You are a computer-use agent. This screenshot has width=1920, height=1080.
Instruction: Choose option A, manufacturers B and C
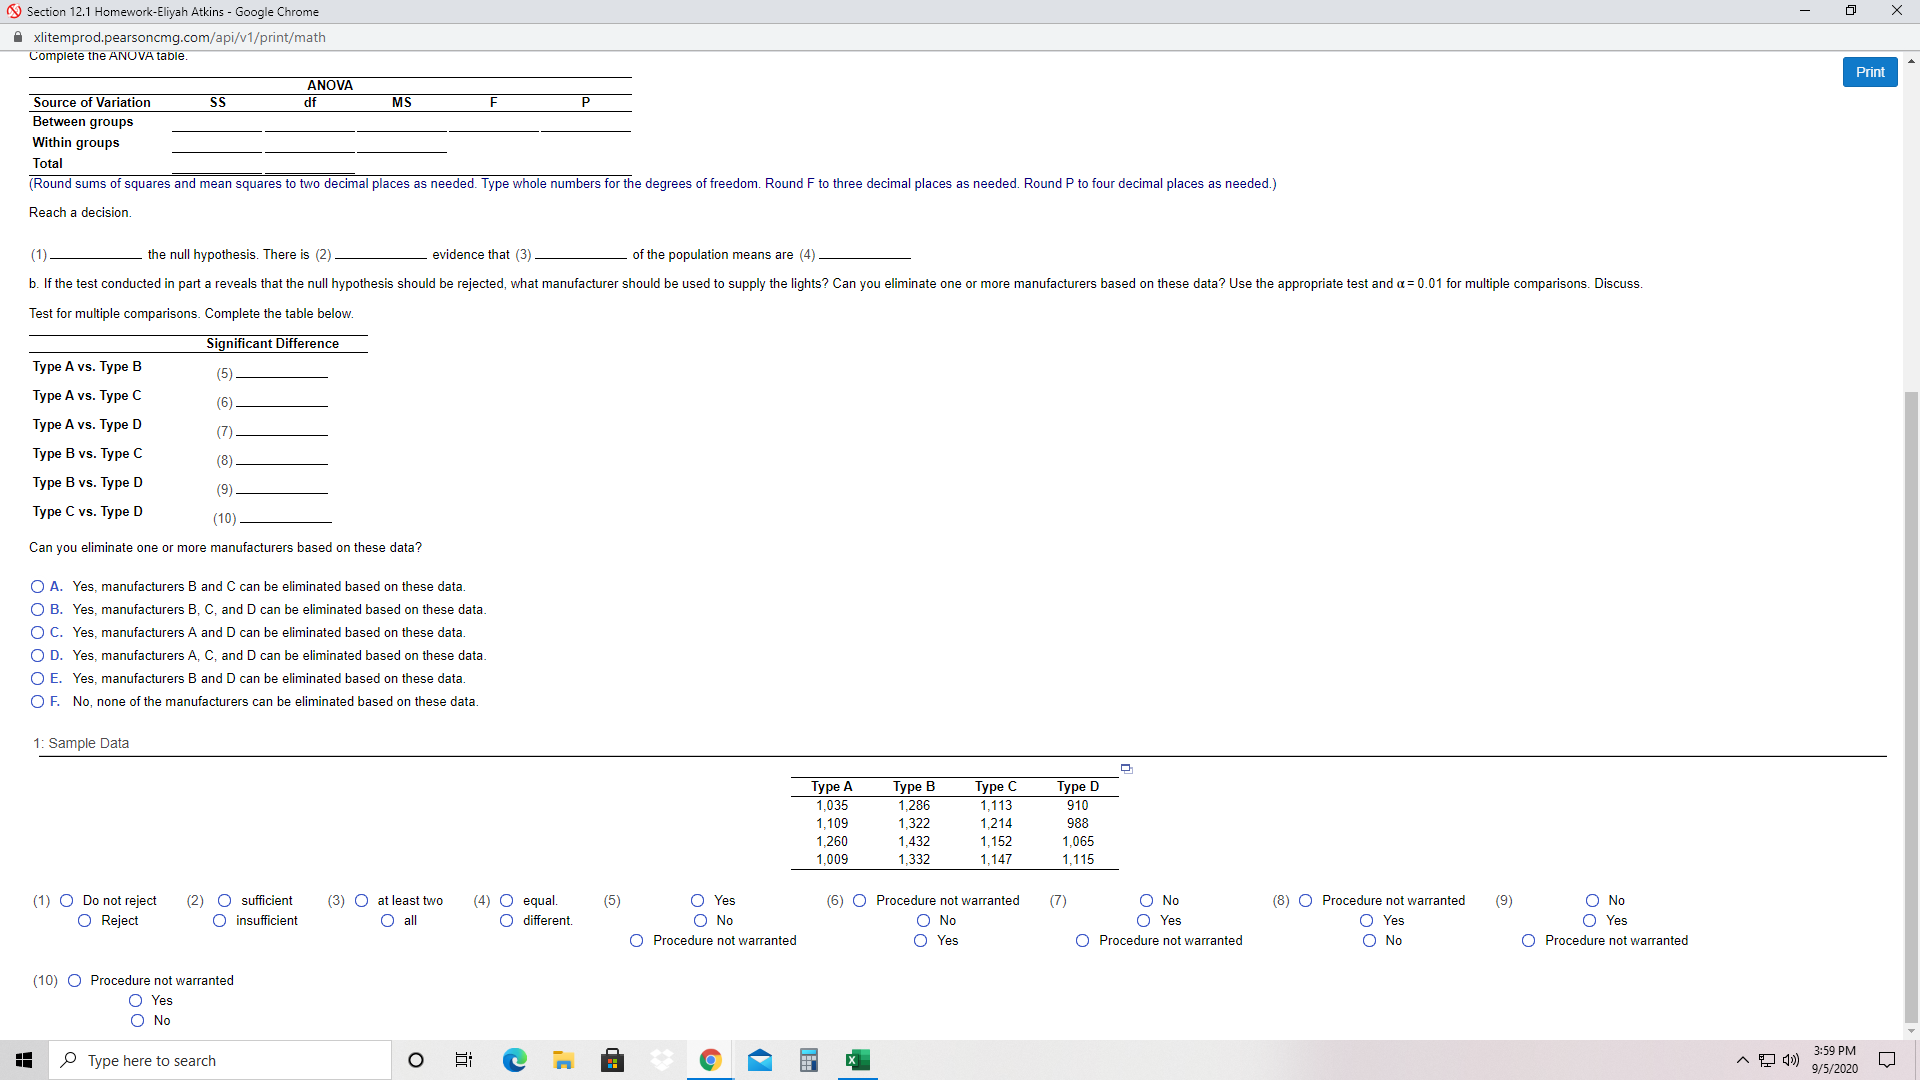(38, 587)
